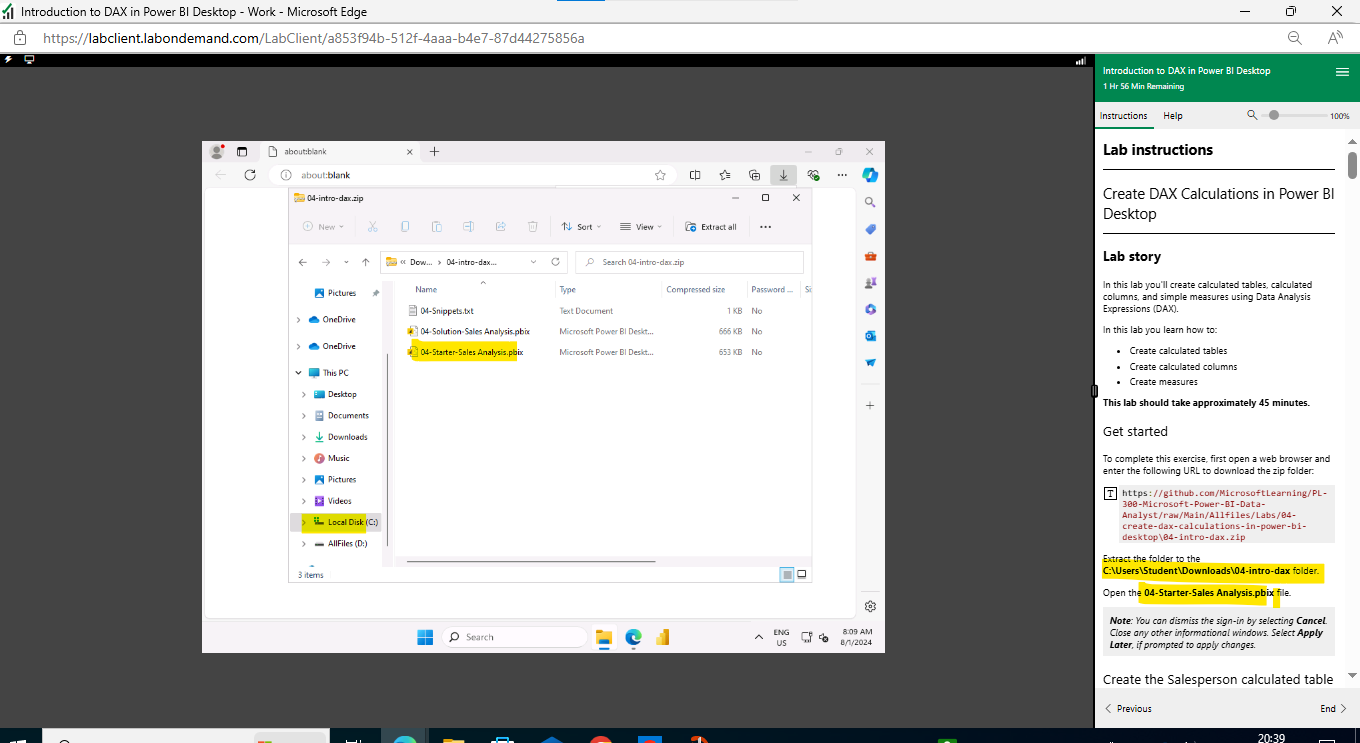1360x743 pixels.
Task: Switch to large thumbnails layout
Action: tap(800, 574)
